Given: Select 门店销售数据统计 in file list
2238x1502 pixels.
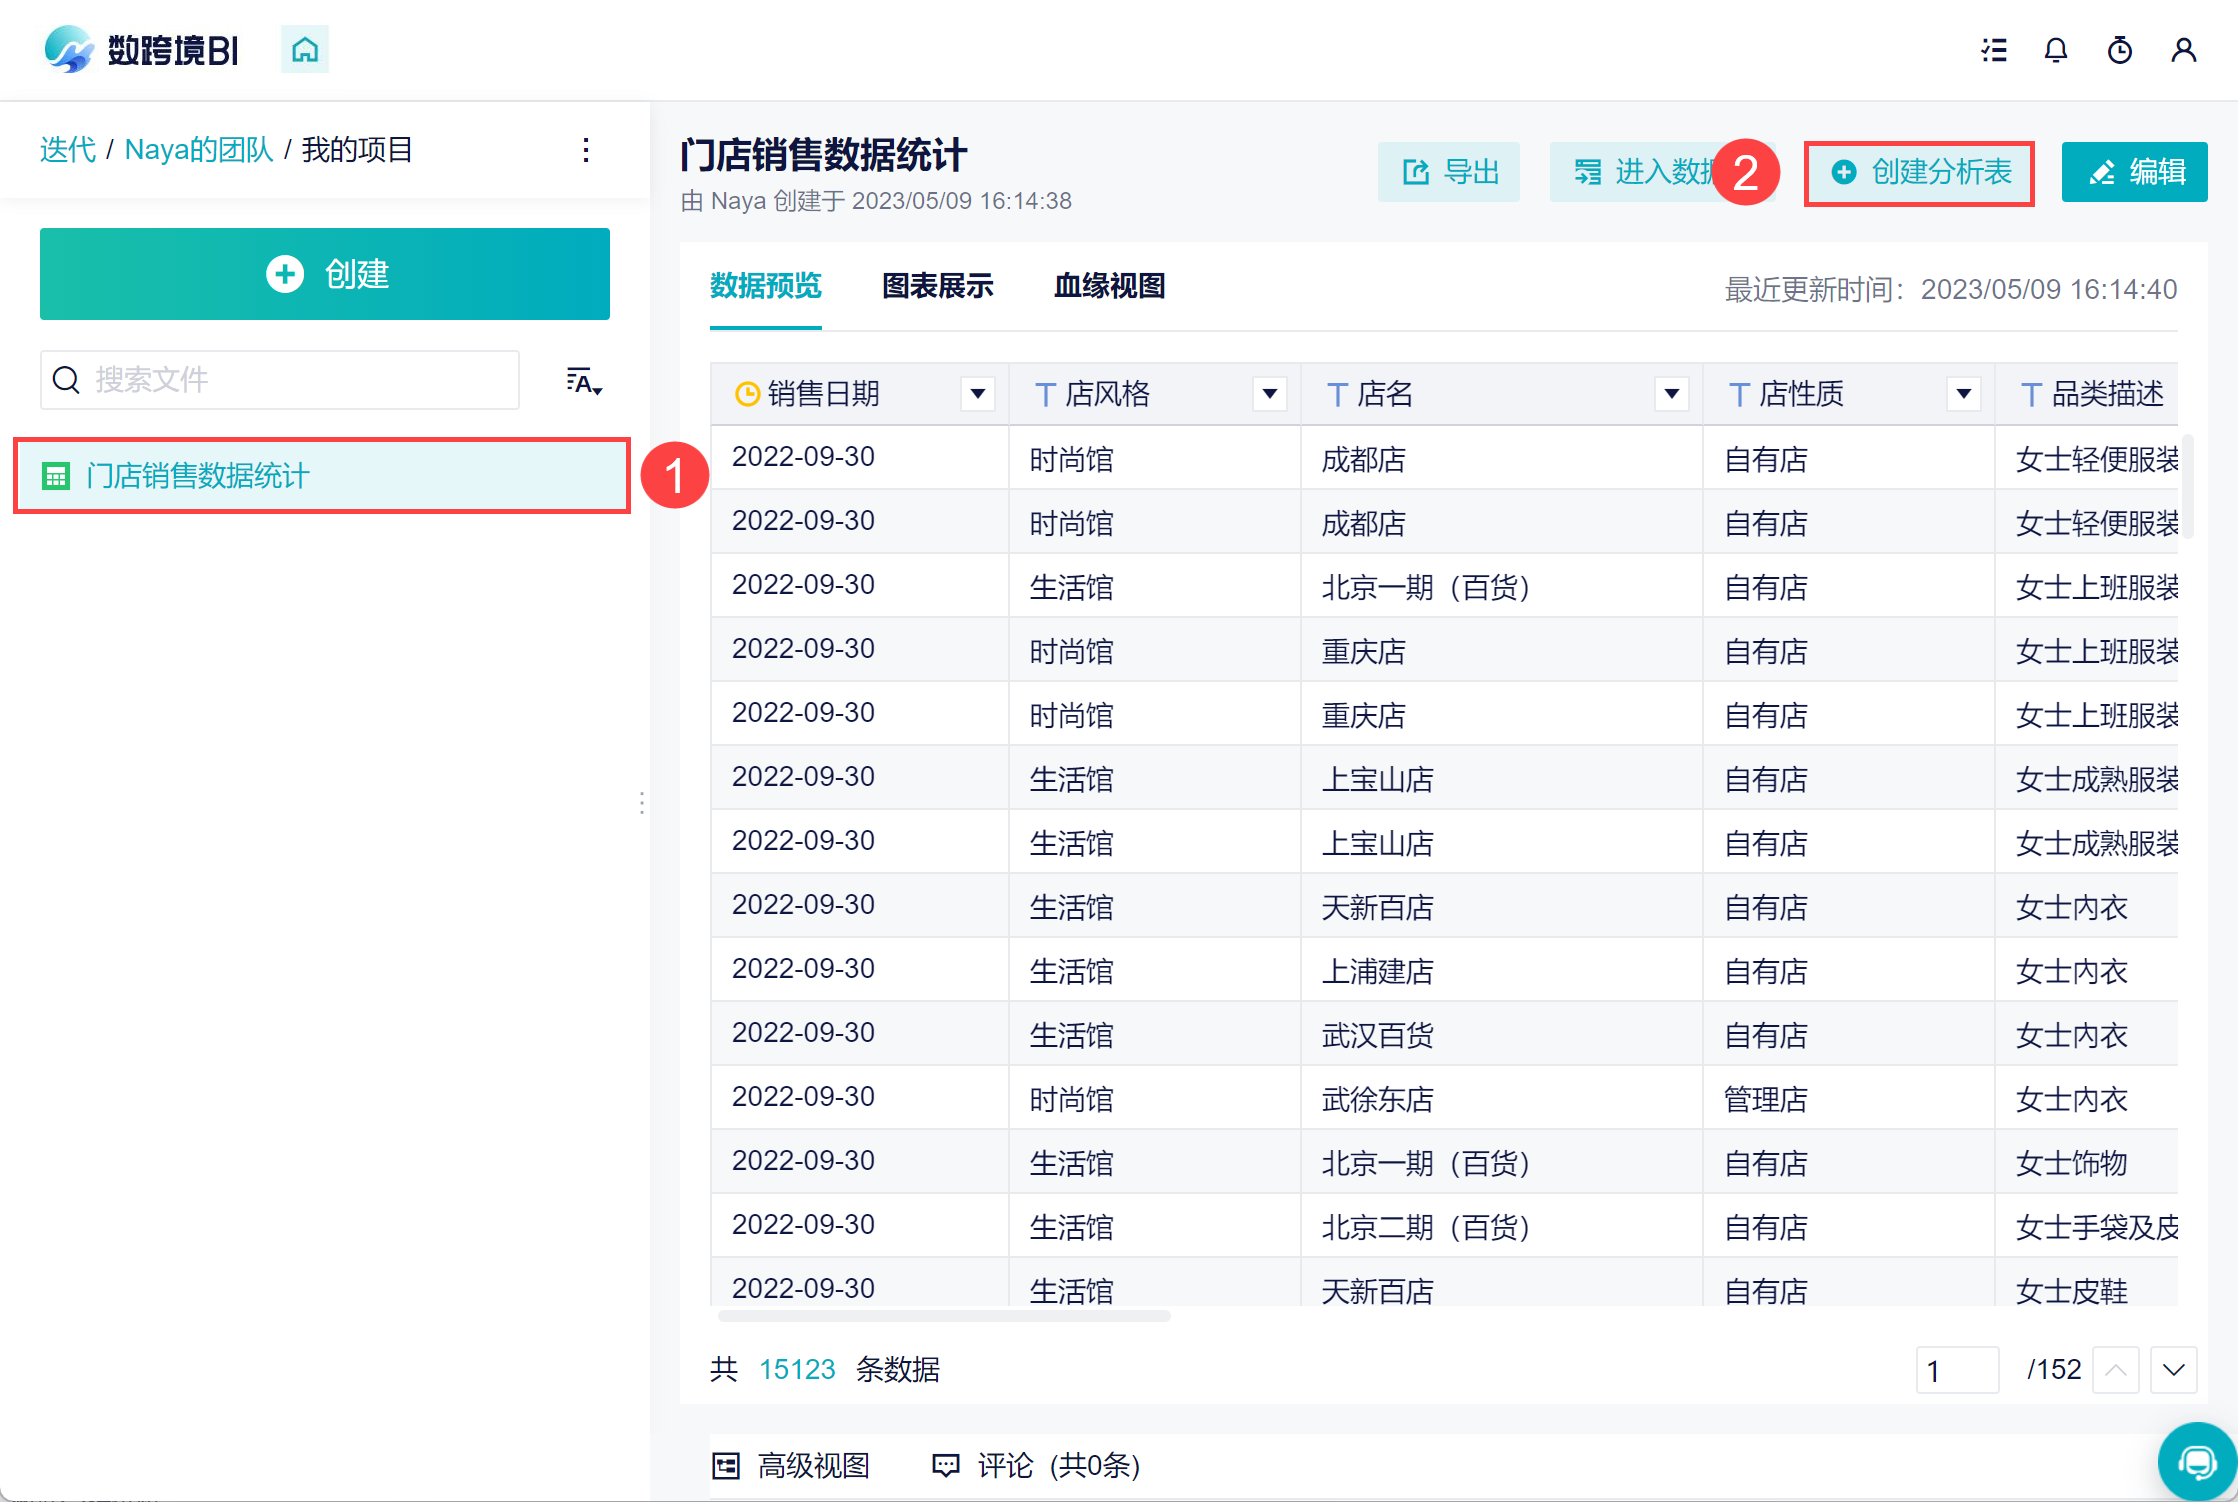Looking at the screenshot, I should (198, 476).
